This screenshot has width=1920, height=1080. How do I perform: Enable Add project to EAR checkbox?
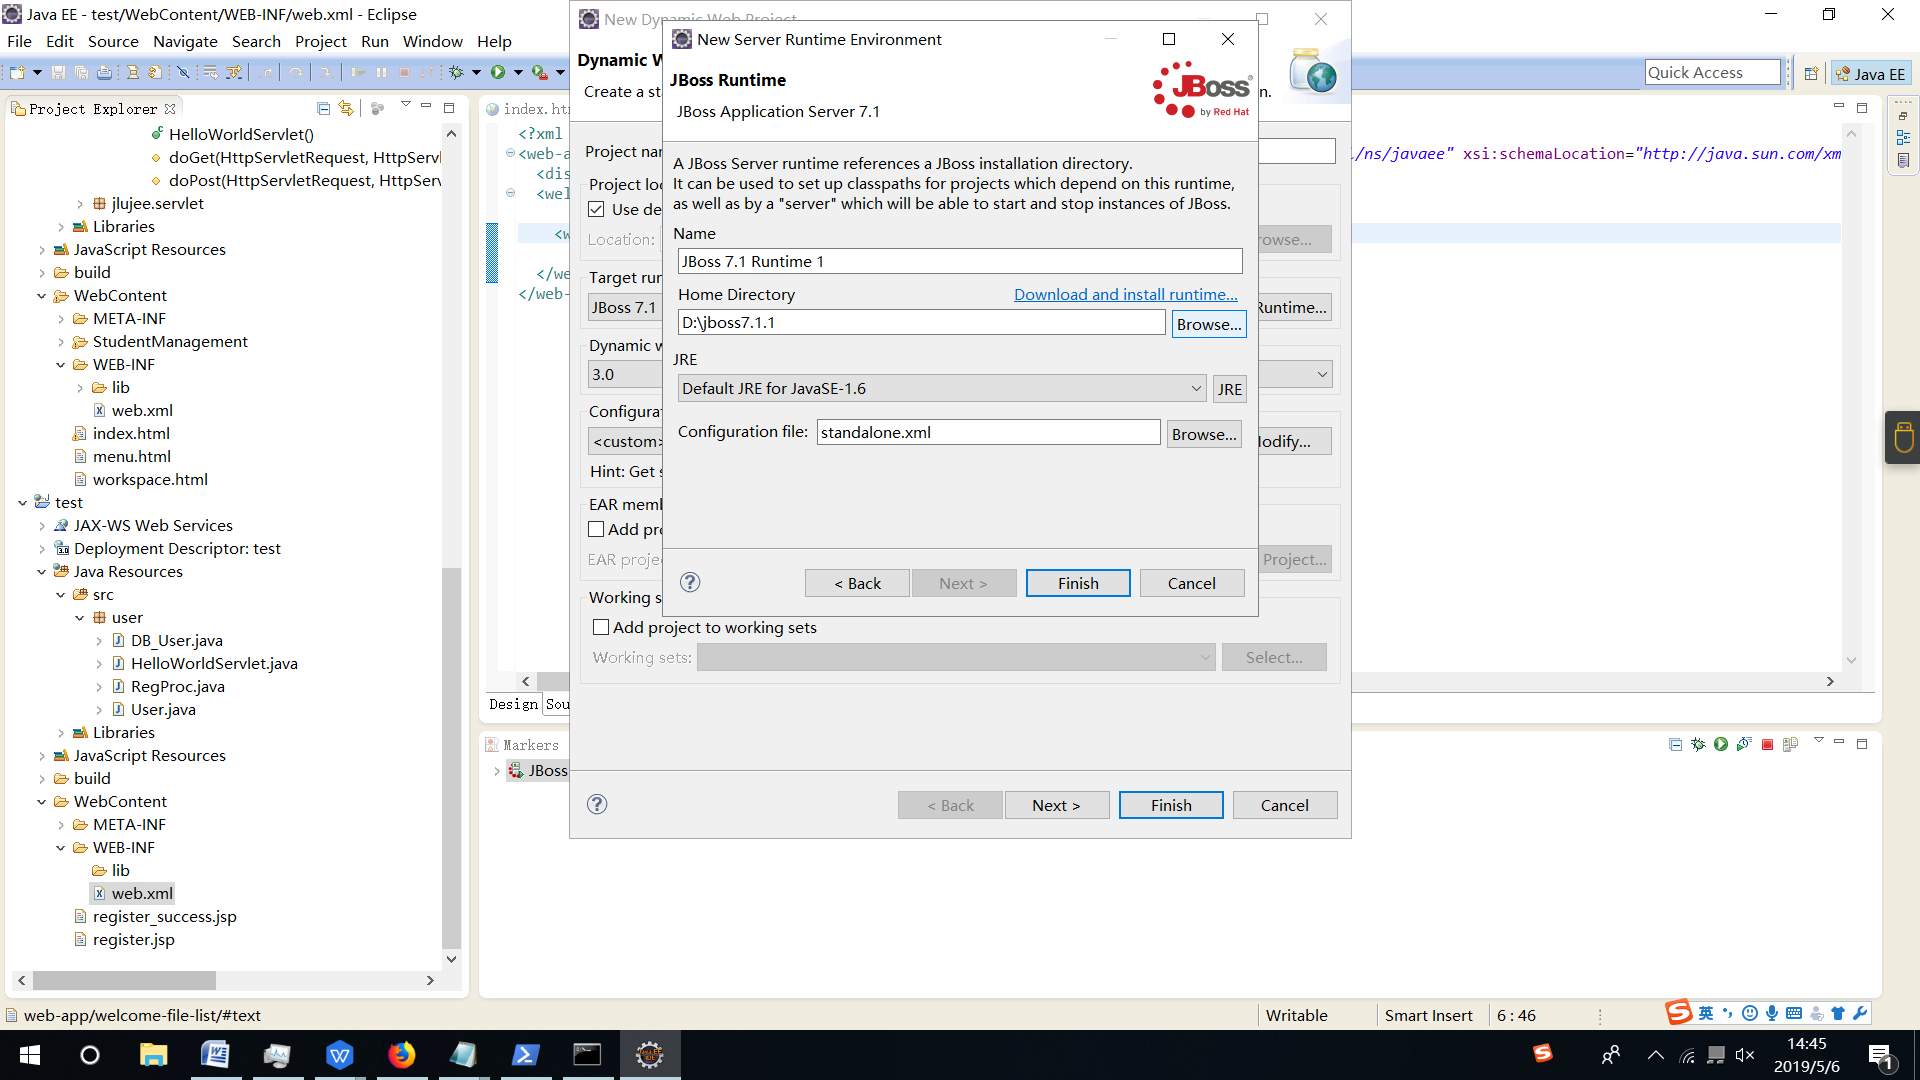[x=597, y=529]
